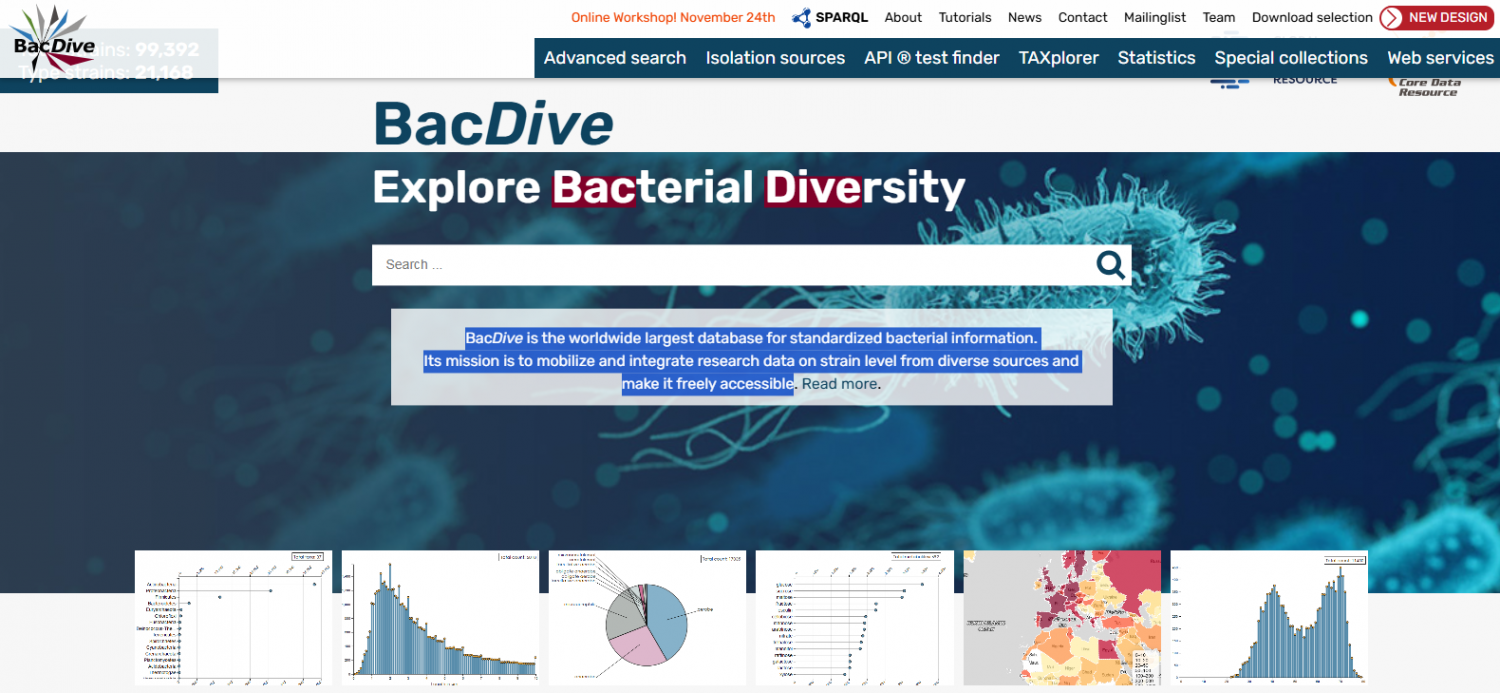Click the New Design arrow icon
Viewport: 1500px width, 693px height.
click(x=1391, y=18)
